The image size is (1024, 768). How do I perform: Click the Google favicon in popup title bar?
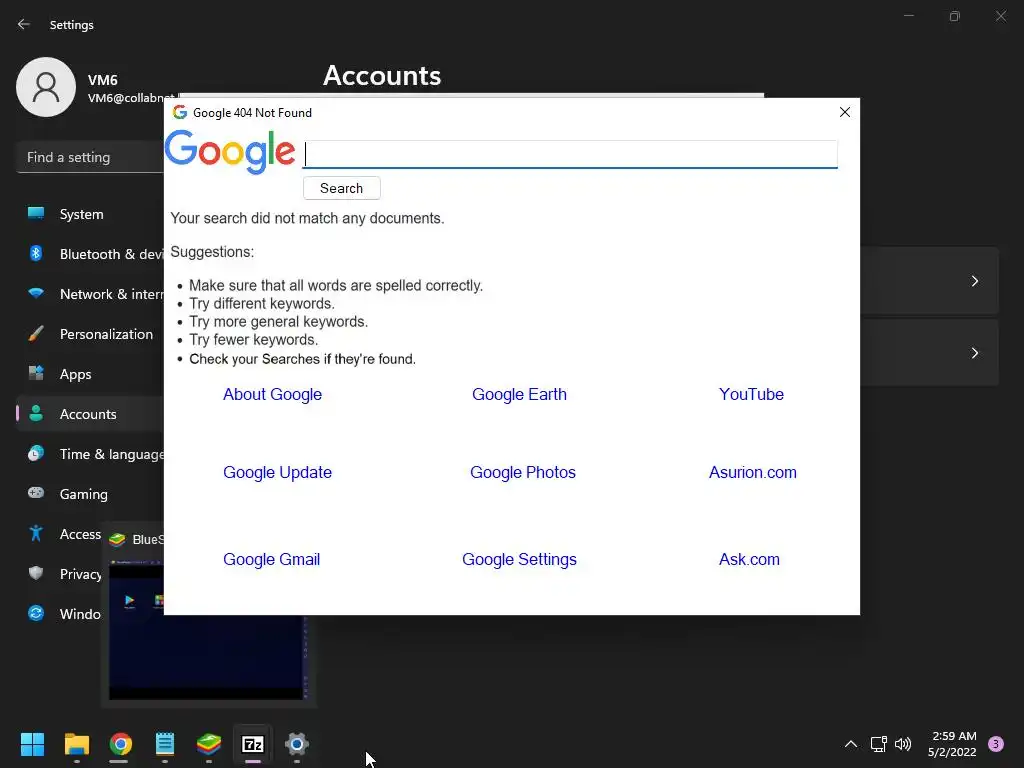[x=180, y=112]
